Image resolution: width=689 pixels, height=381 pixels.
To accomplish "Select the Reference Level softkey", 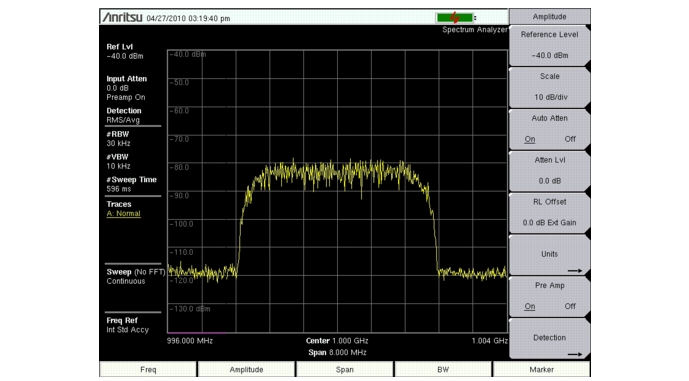I will (x=549, y=45).
